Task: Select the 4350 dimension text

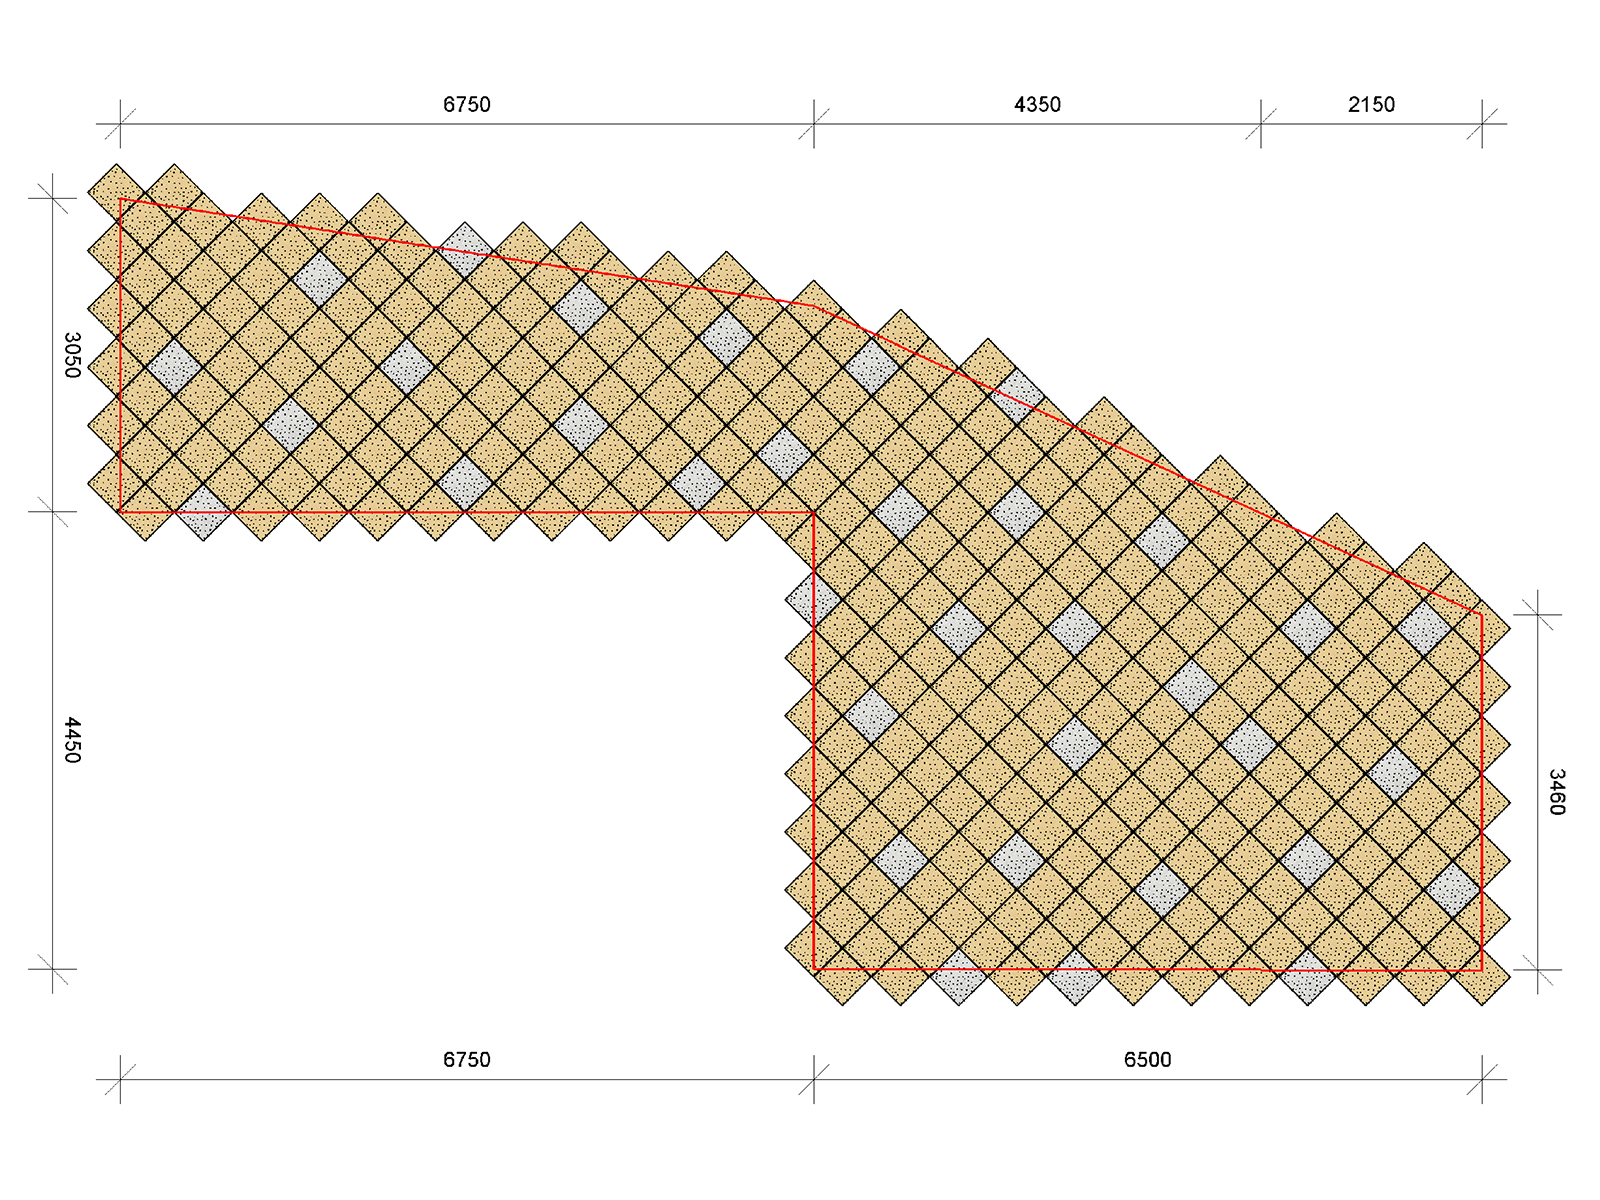Action: click(x=1037, y=104)
